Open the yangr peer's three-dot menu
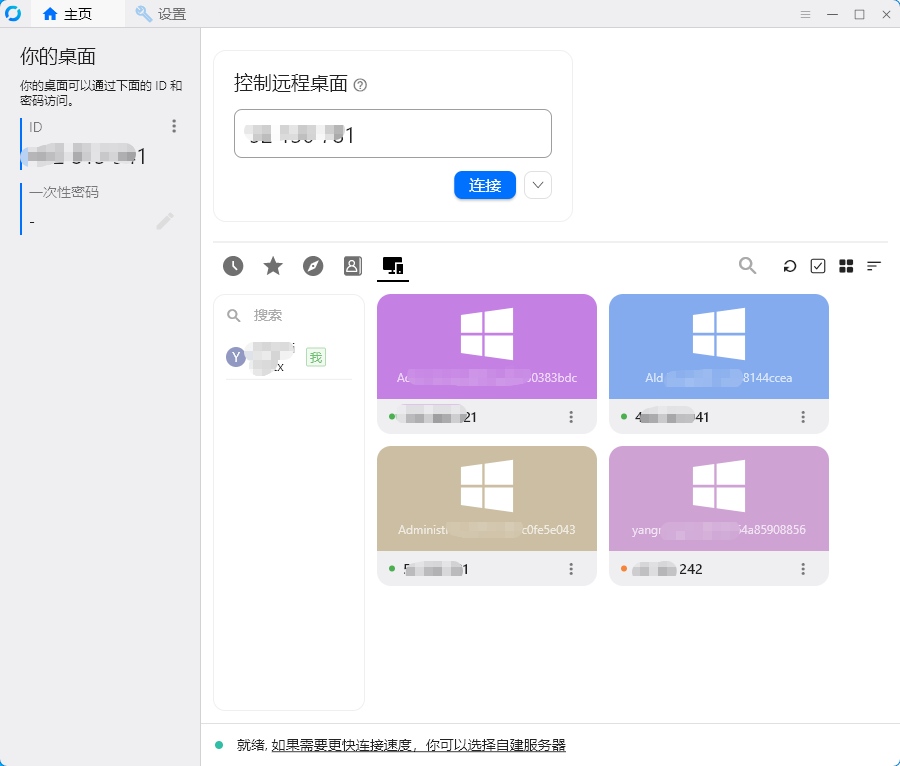 (803, 568)
